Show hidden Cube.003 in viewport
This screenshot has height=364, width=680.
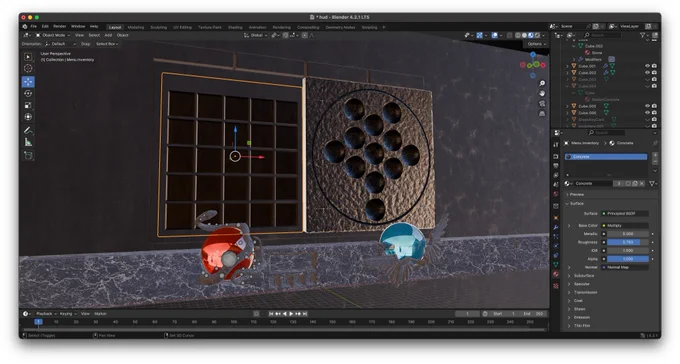pyautogui.click(x=647, y=79)
